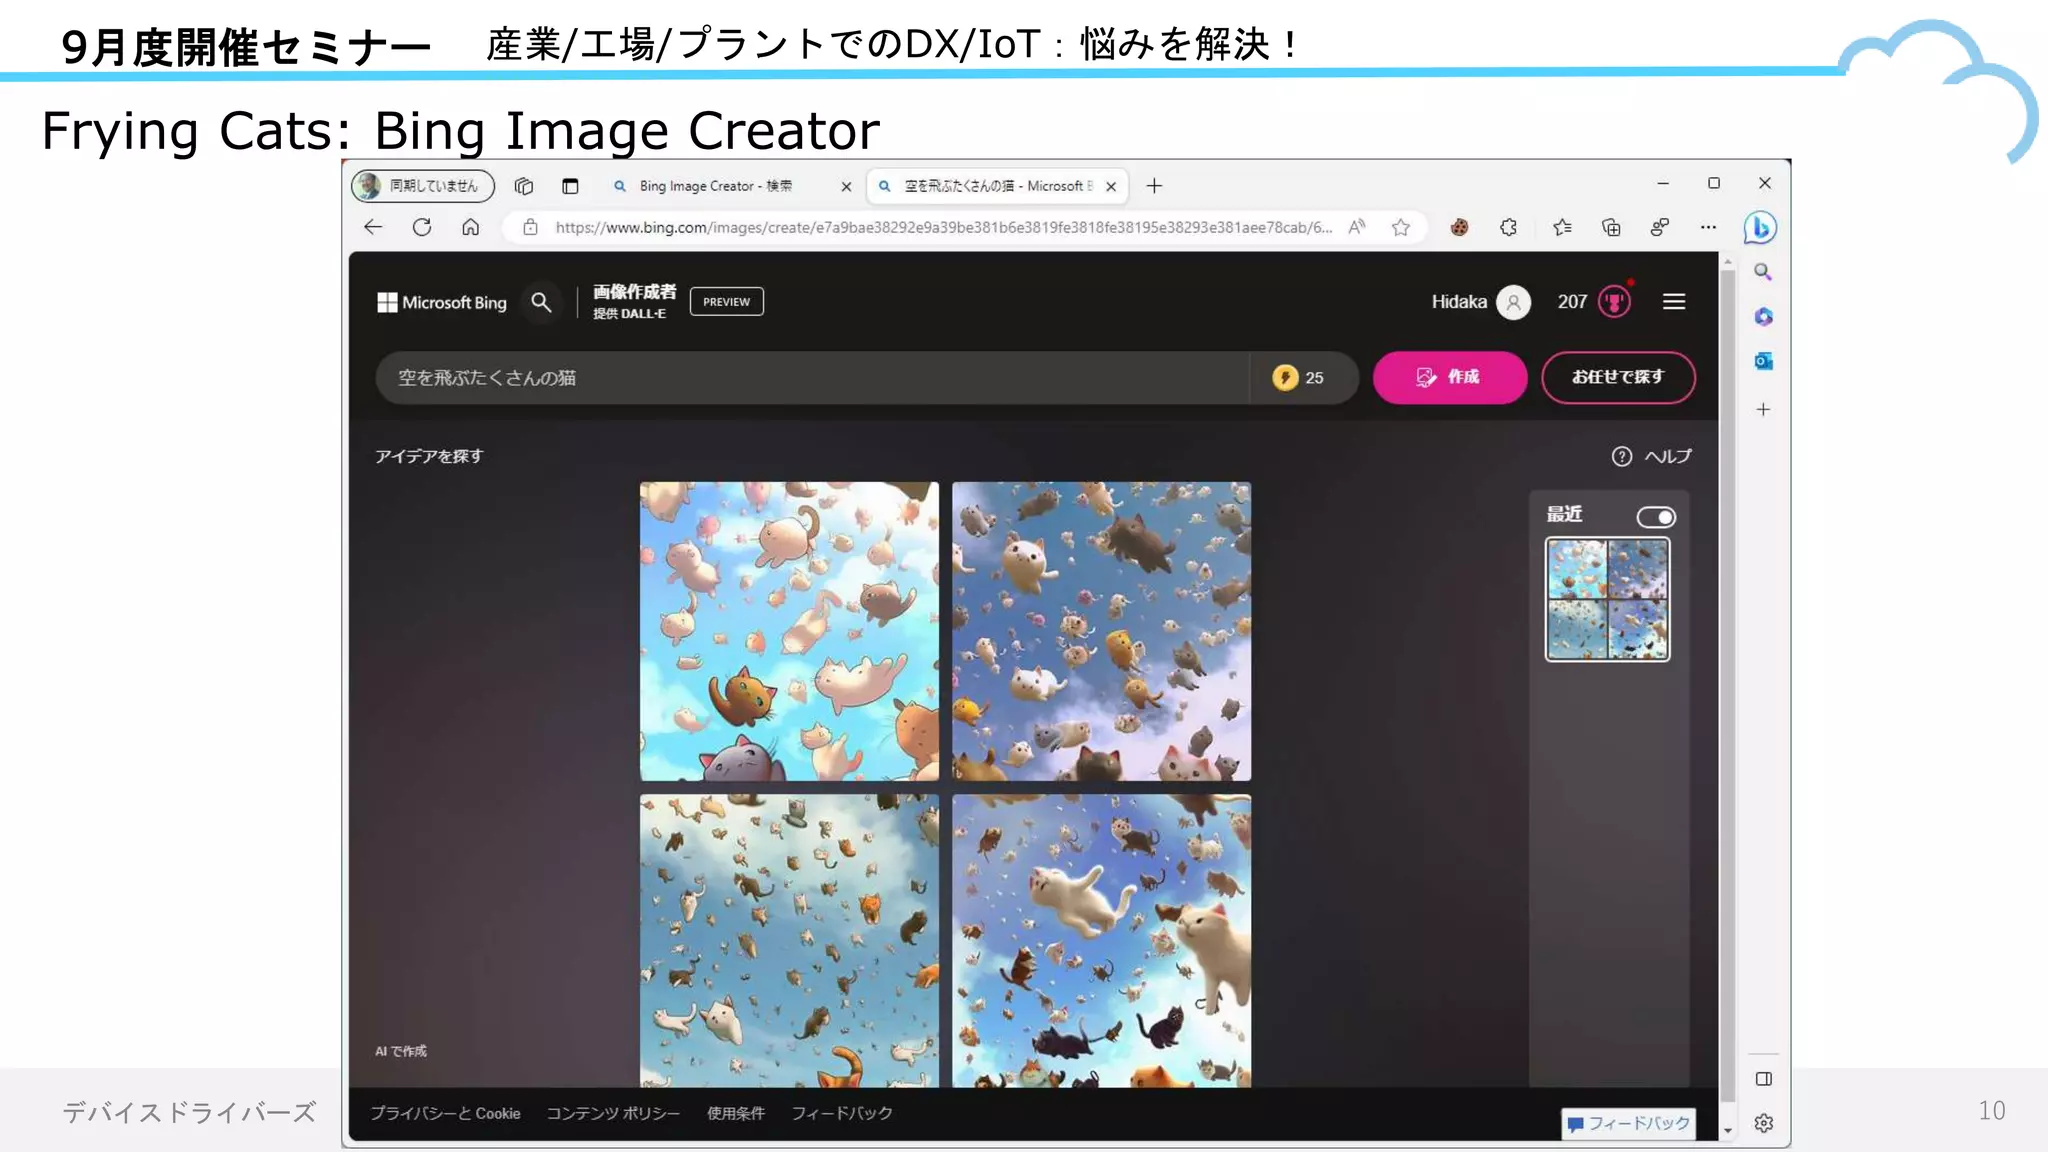This screenshot has width=2048, height=1152.
Task: Open the Hidaka account avatar
Action: pyautogui.click(x=1513, y=302)
